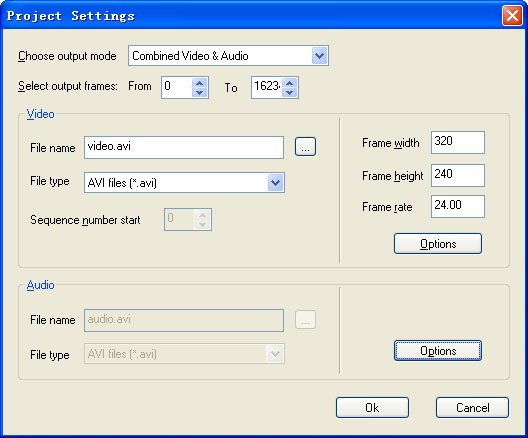
Task: Click the To frames input field
Action: click(266, 88)
